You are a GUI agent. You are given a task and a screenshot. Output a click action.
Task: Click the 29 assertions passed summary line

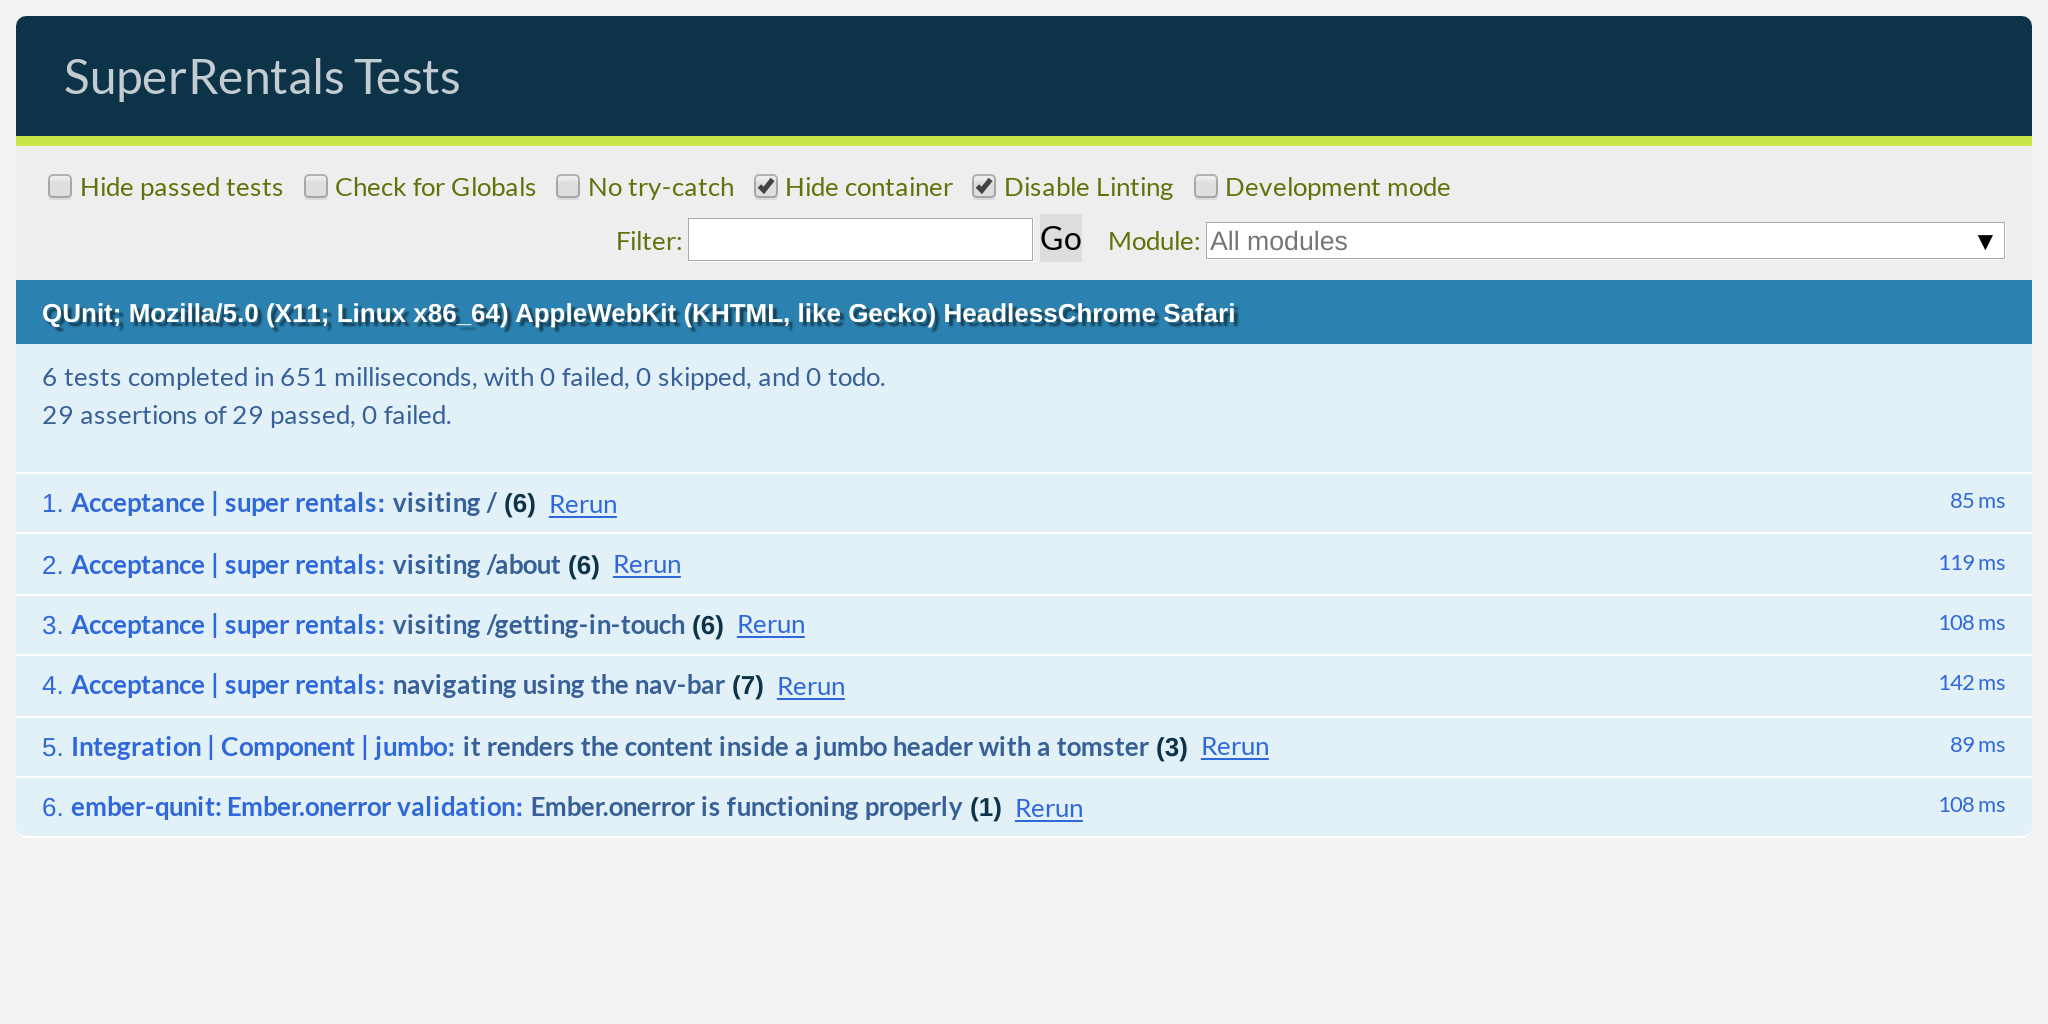pyautogui.click(x=247, y=415)
